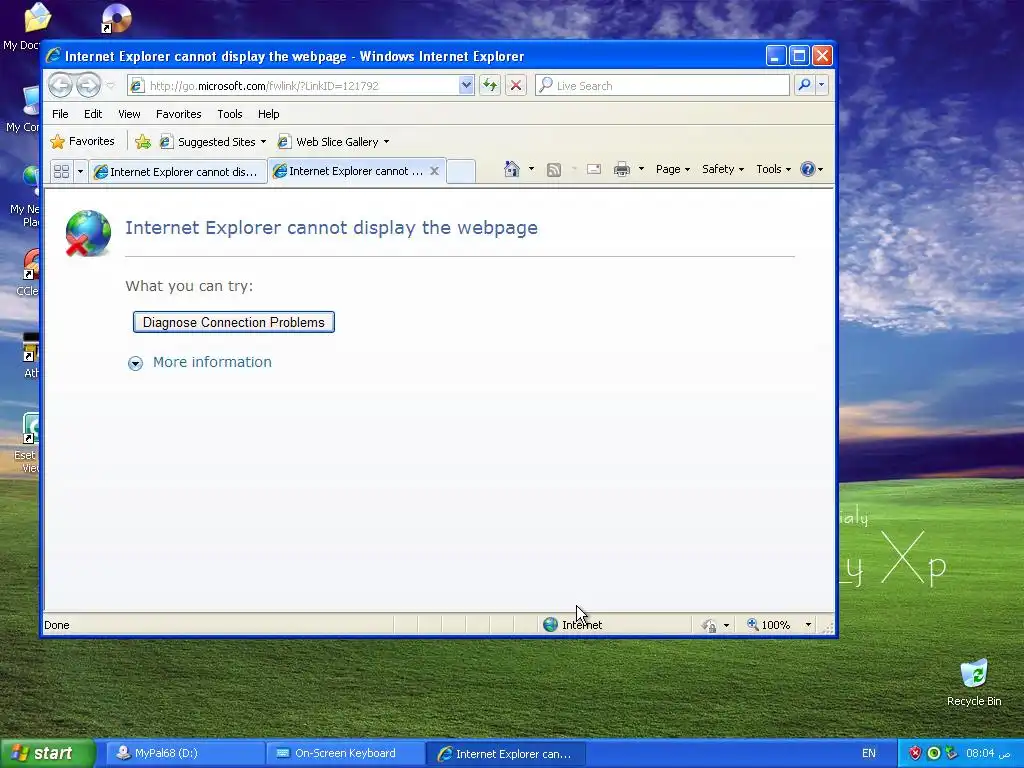Click the Home icon
1024x768 pixels.
tap(512, 169)
